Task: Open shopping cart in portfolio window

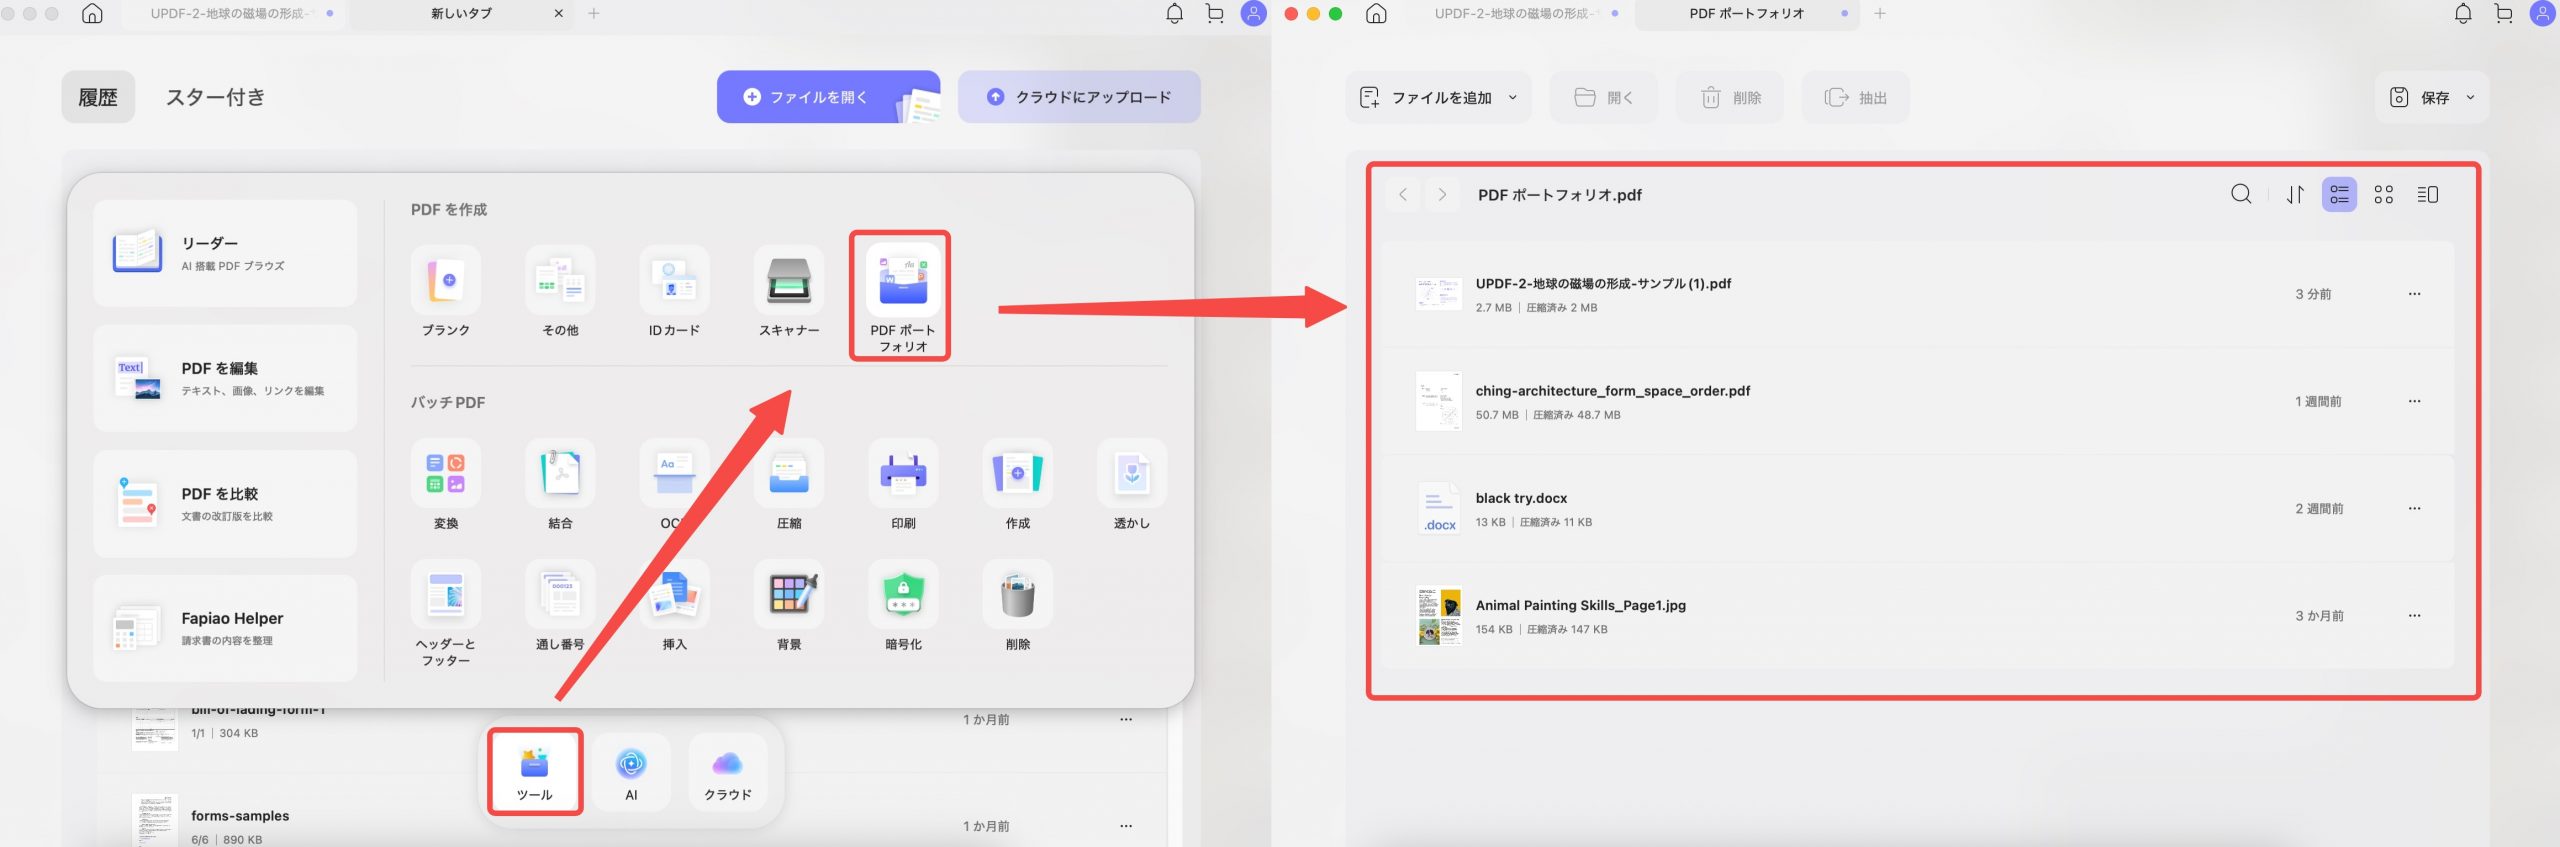Action: coord(2503,14)
